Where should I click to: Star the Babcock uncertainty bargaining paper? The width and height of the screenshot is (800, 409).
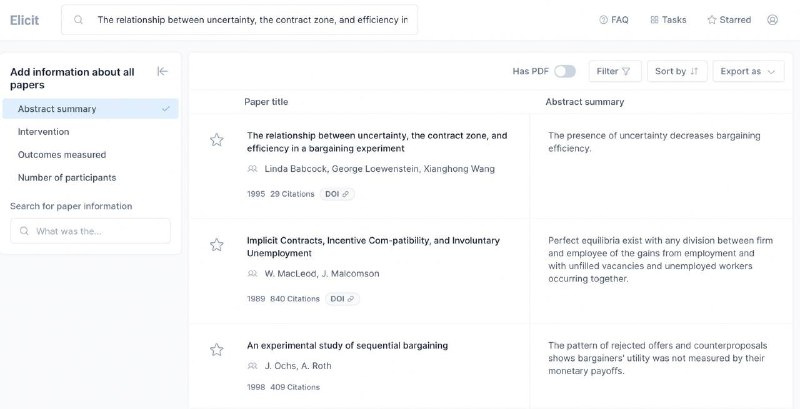(x=216, y=140)
